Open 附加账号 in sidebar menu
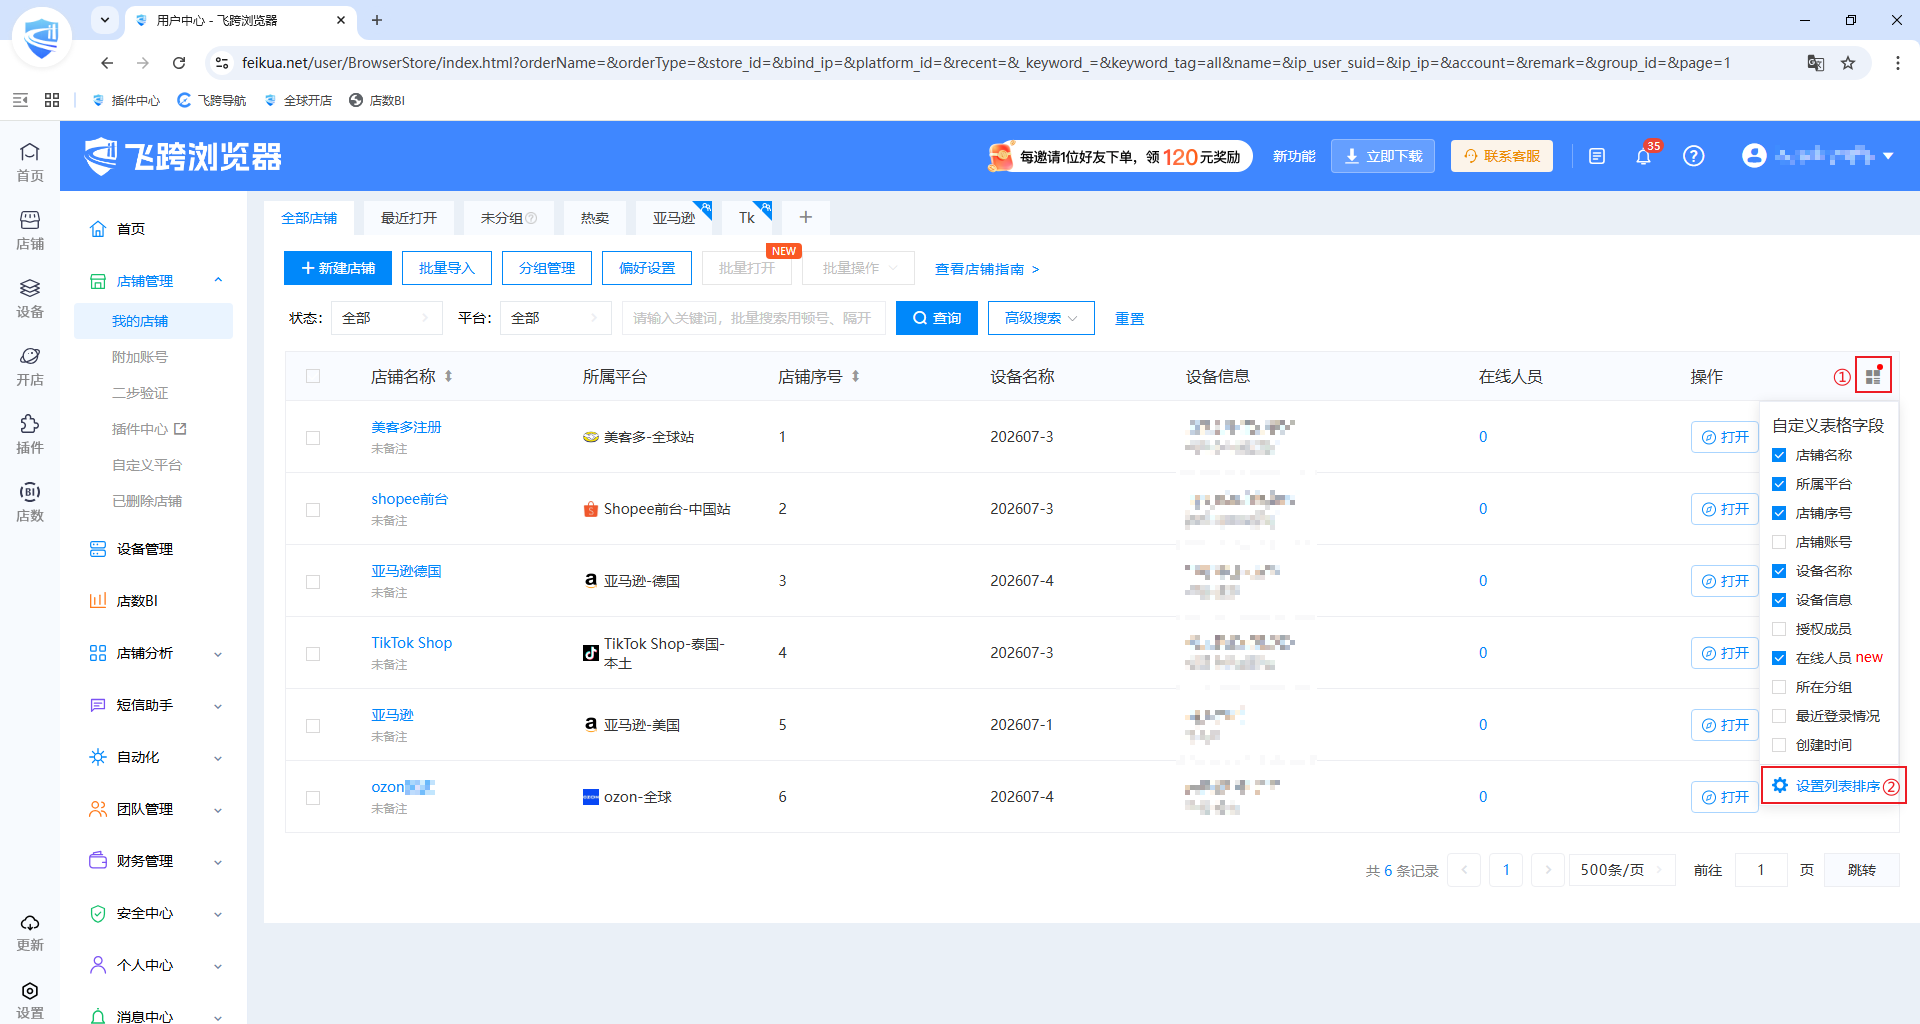This screenshot has height=1024, width=1920. pyautogui.click(x=140, y=357)
